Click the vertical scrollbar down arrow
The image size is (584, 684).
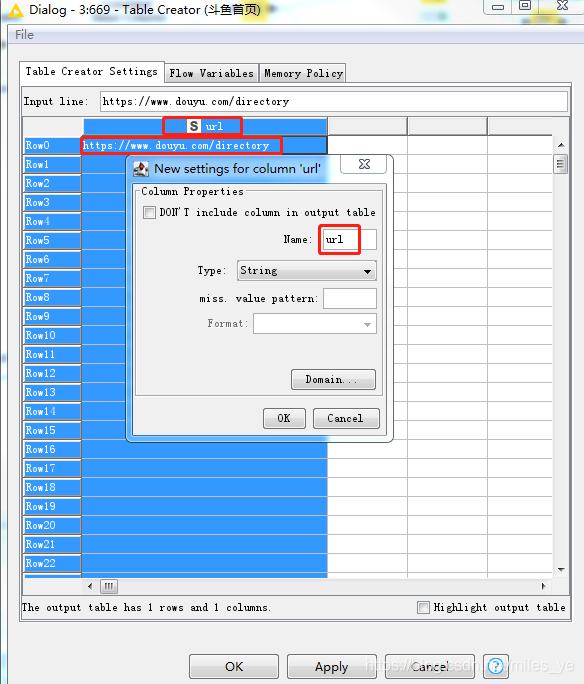pyautogui.click(x=561, y=570)
